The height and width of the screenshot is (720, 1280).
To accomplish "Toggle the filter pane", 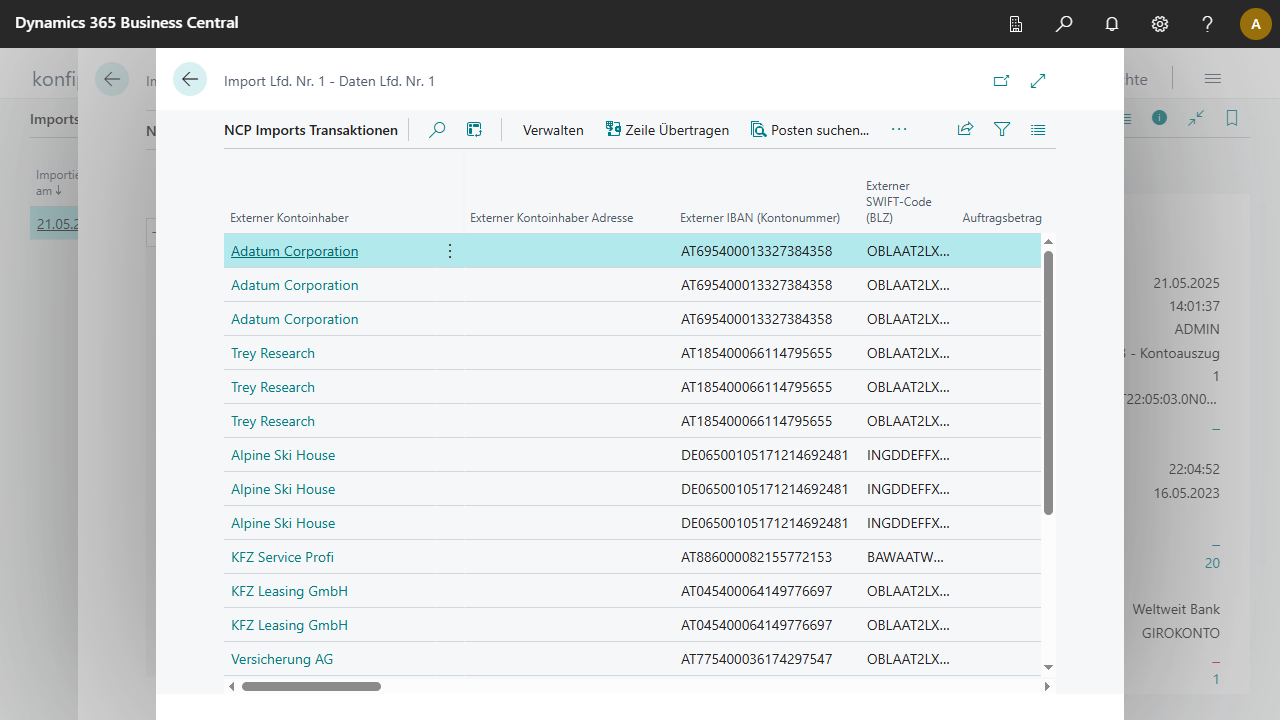I will click(1002, 130).
